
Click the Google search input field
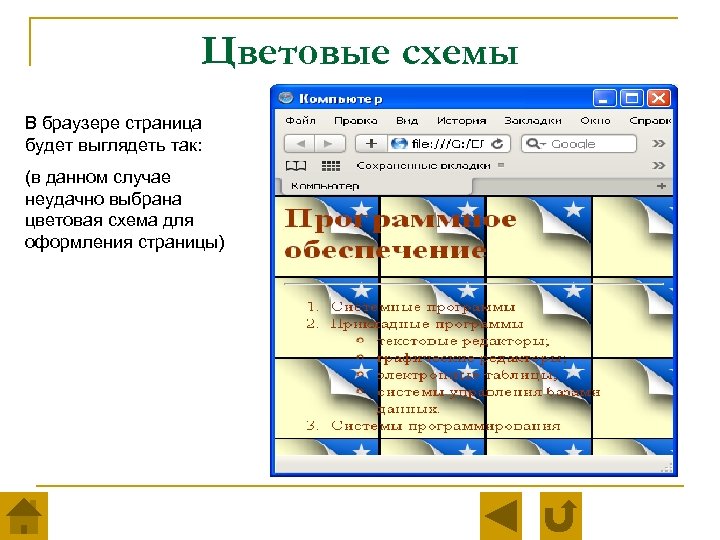(x=579, y=144)
